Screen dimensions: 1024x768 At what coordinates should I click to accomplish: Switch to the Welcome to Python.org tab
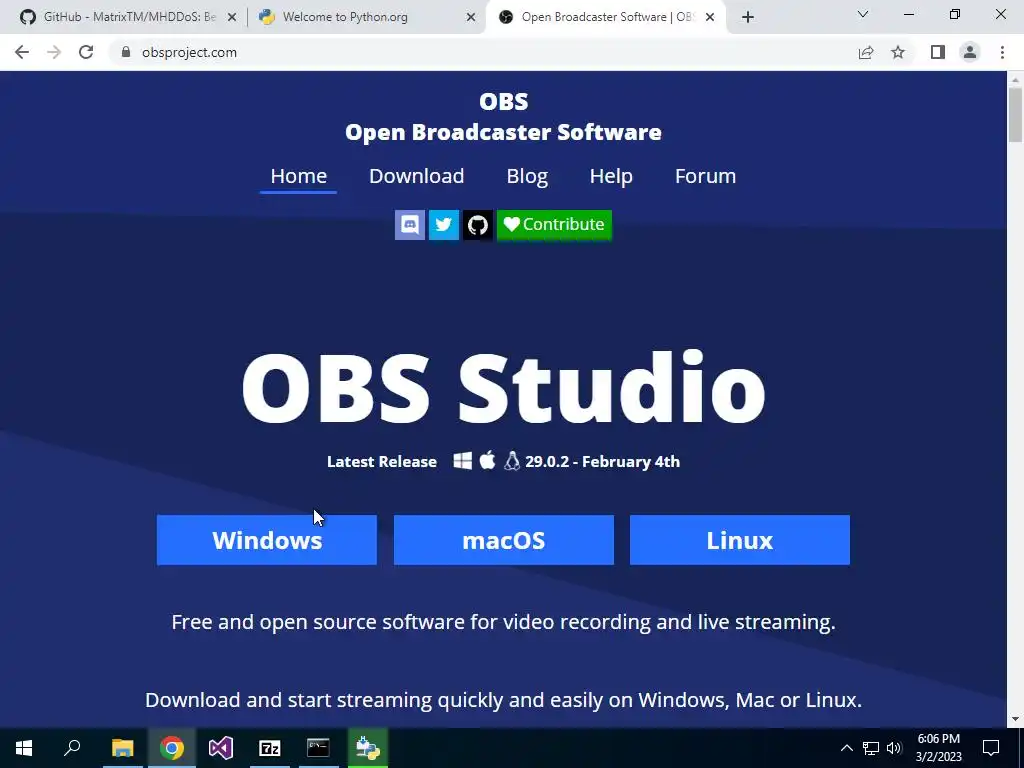[x=366, y=17]
